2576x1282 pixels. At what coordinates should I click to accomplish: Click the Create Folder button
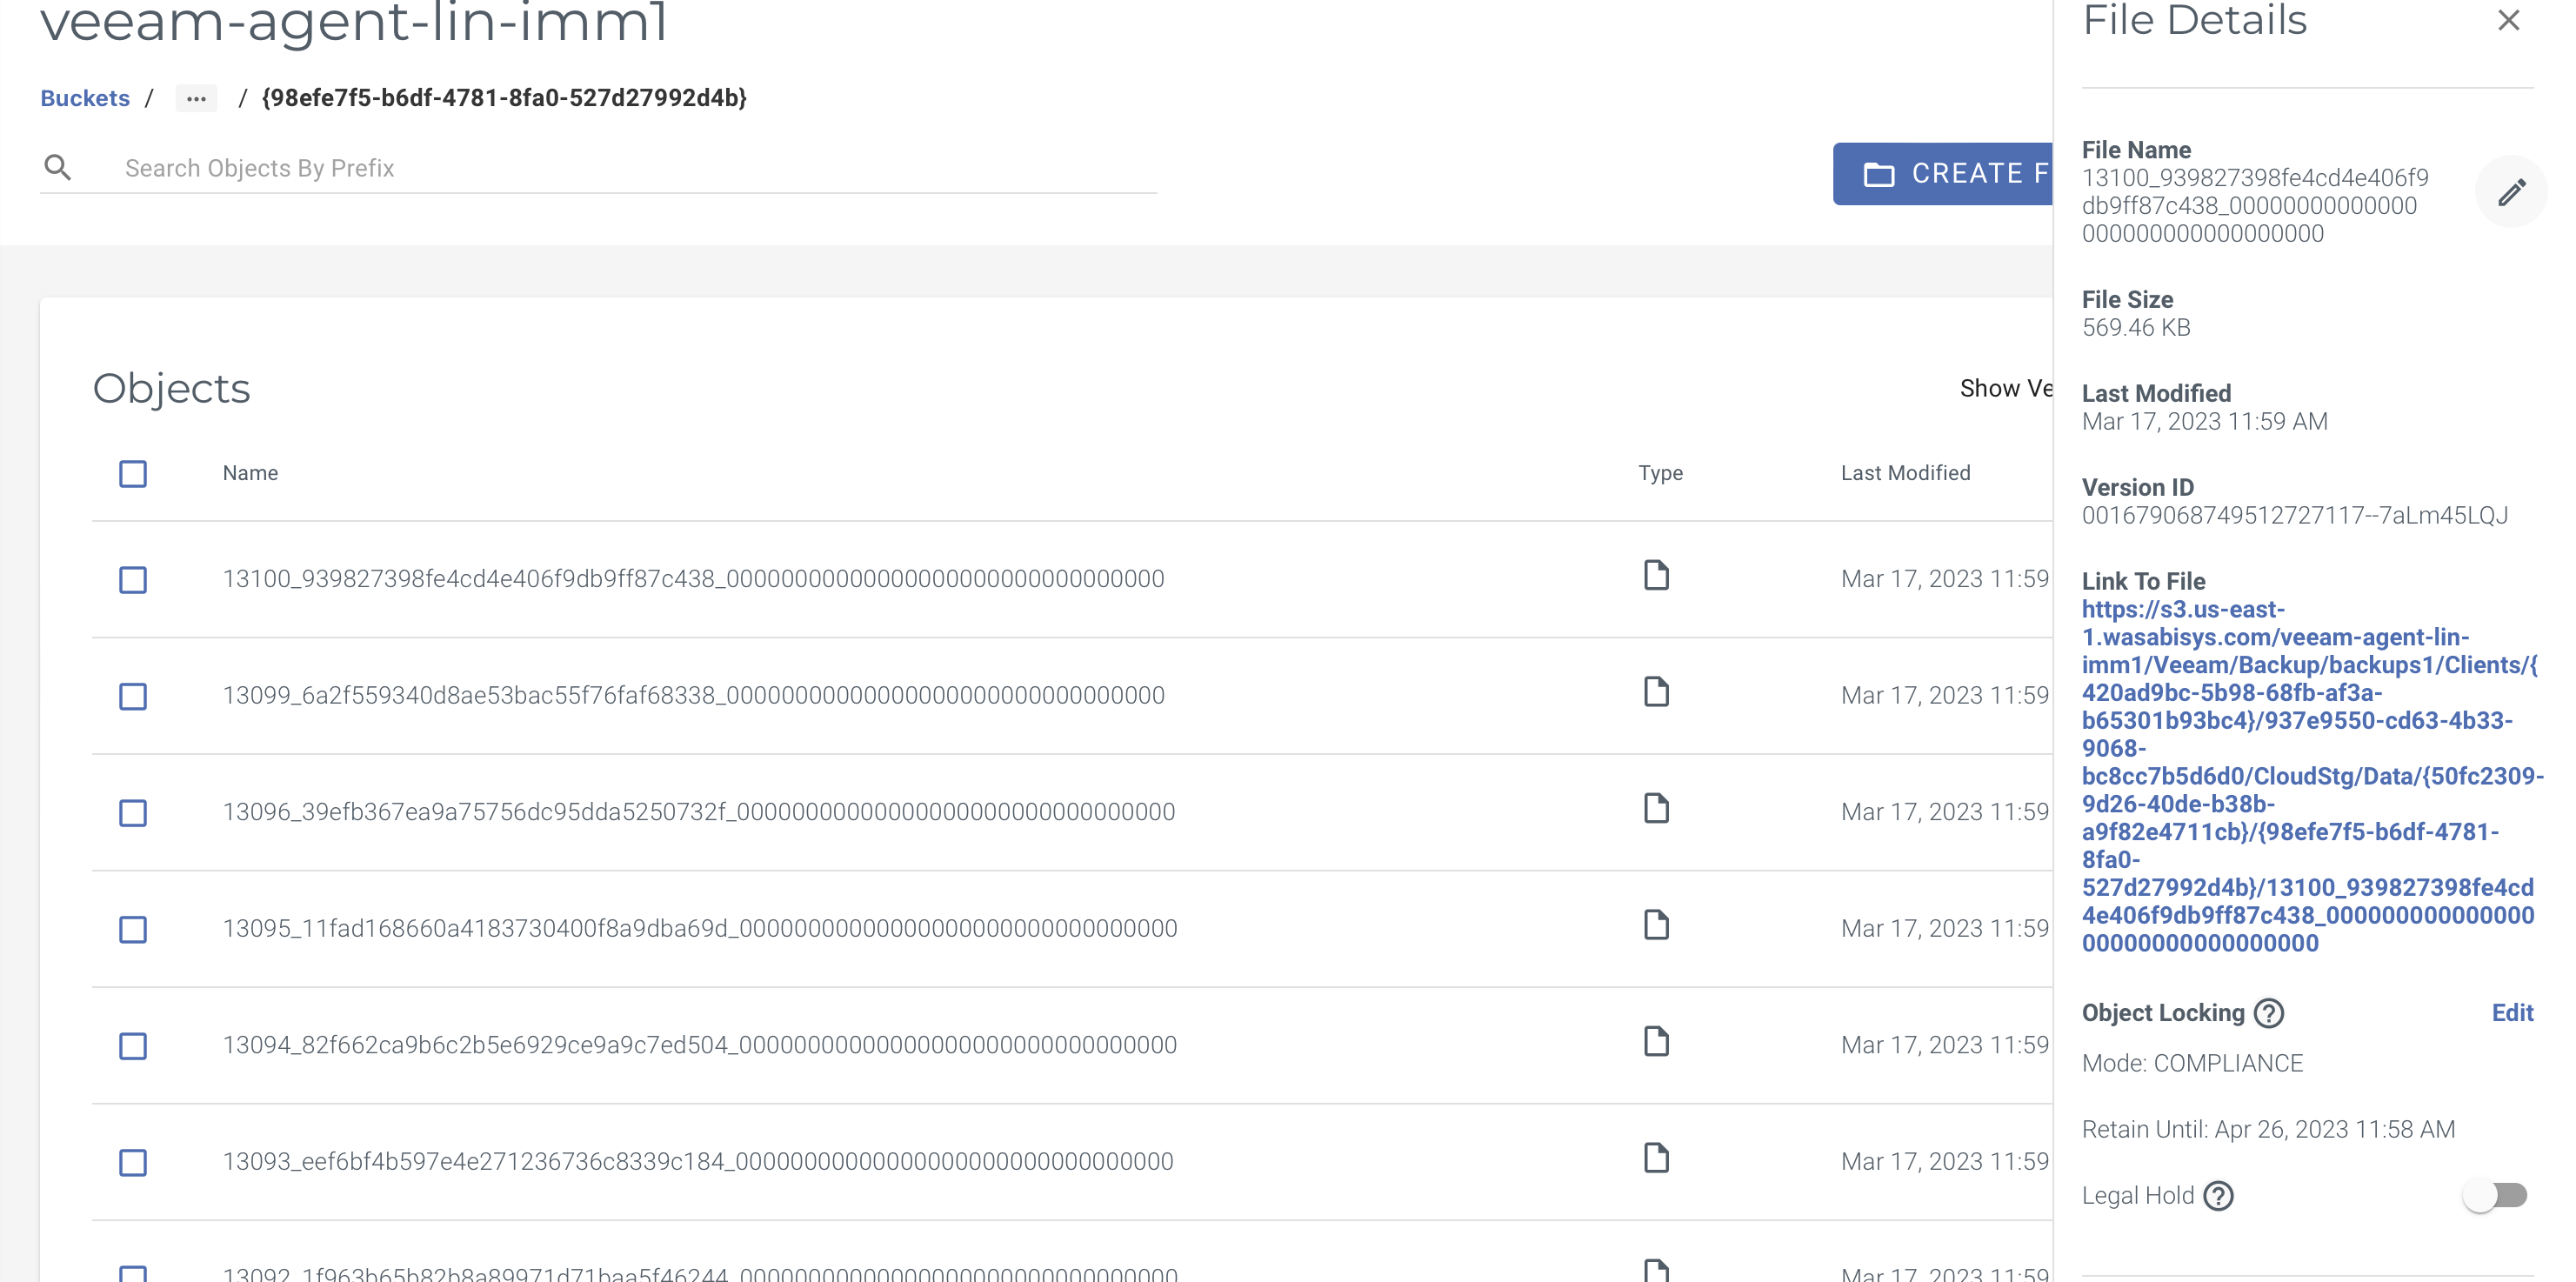click(x=1943, y=173)
